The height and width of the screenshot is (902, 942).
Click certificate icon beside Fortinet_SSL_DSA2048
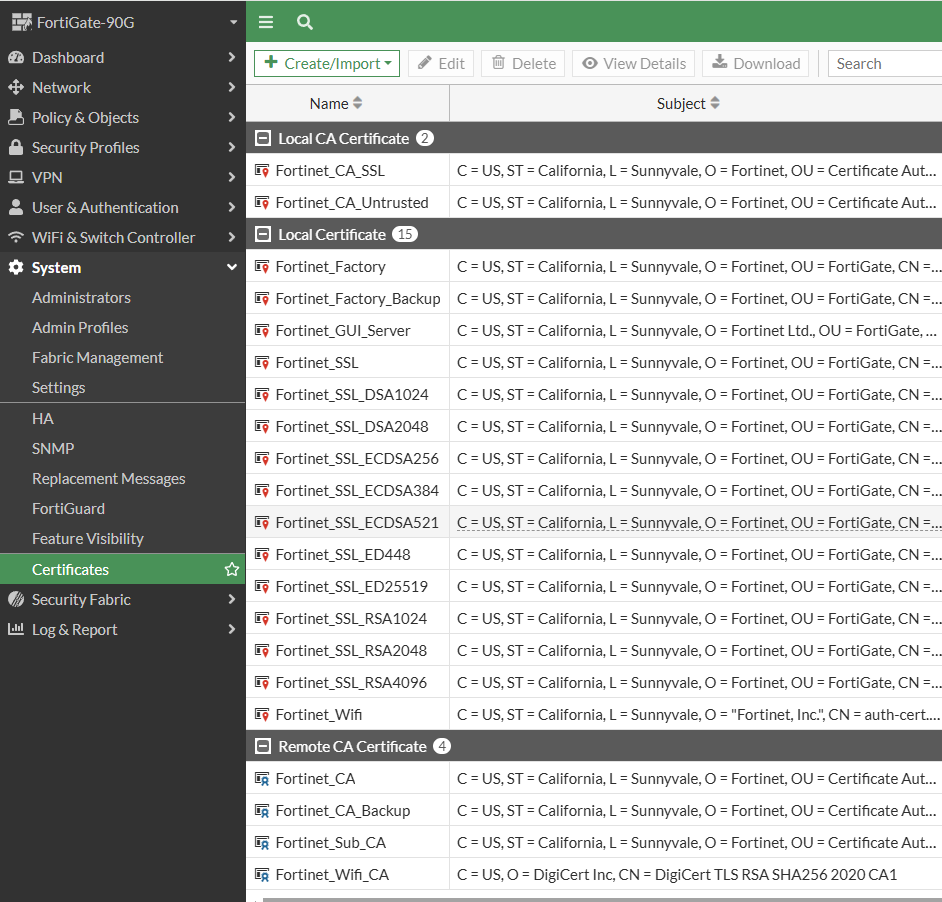(262, 427)
